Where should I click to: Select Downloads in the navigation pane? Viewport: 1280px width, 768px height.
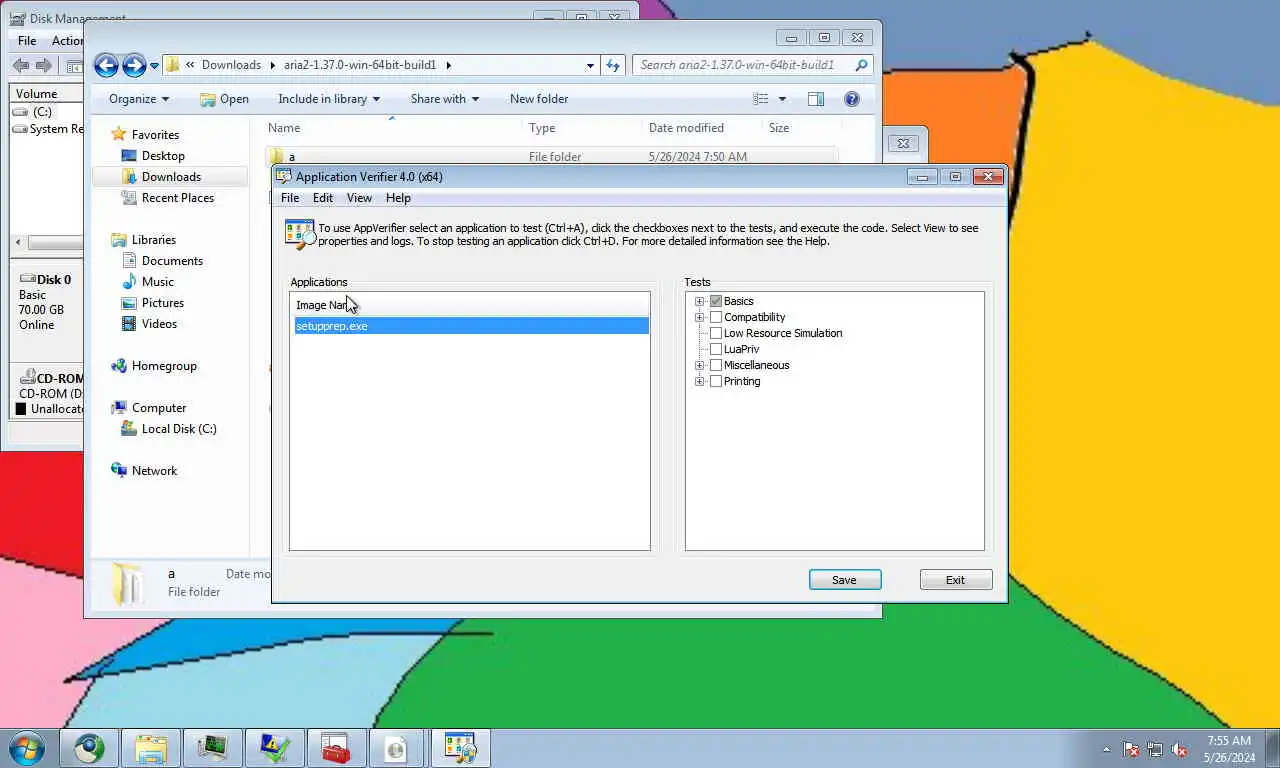[x=171, y=177]
